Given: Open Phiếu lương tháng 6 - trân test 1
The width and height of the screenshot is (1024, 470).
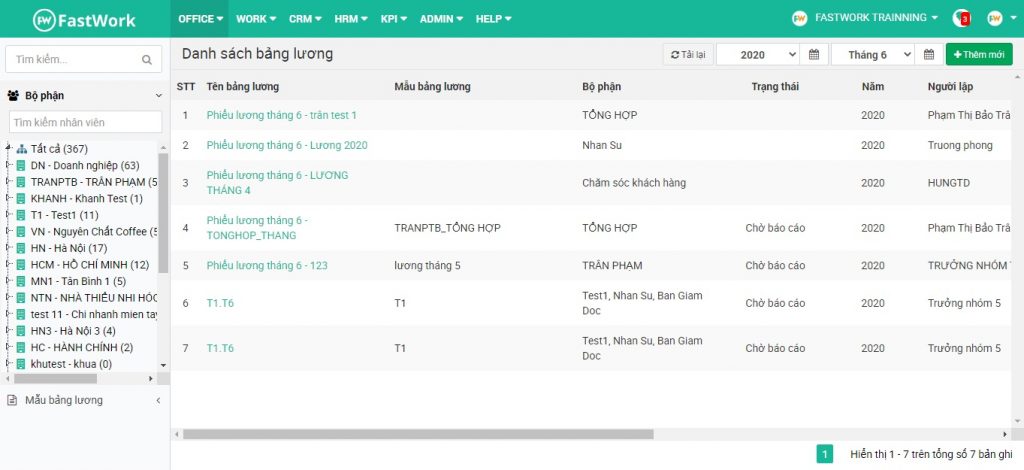Looking at the screenshot, I should click(281, 115).
